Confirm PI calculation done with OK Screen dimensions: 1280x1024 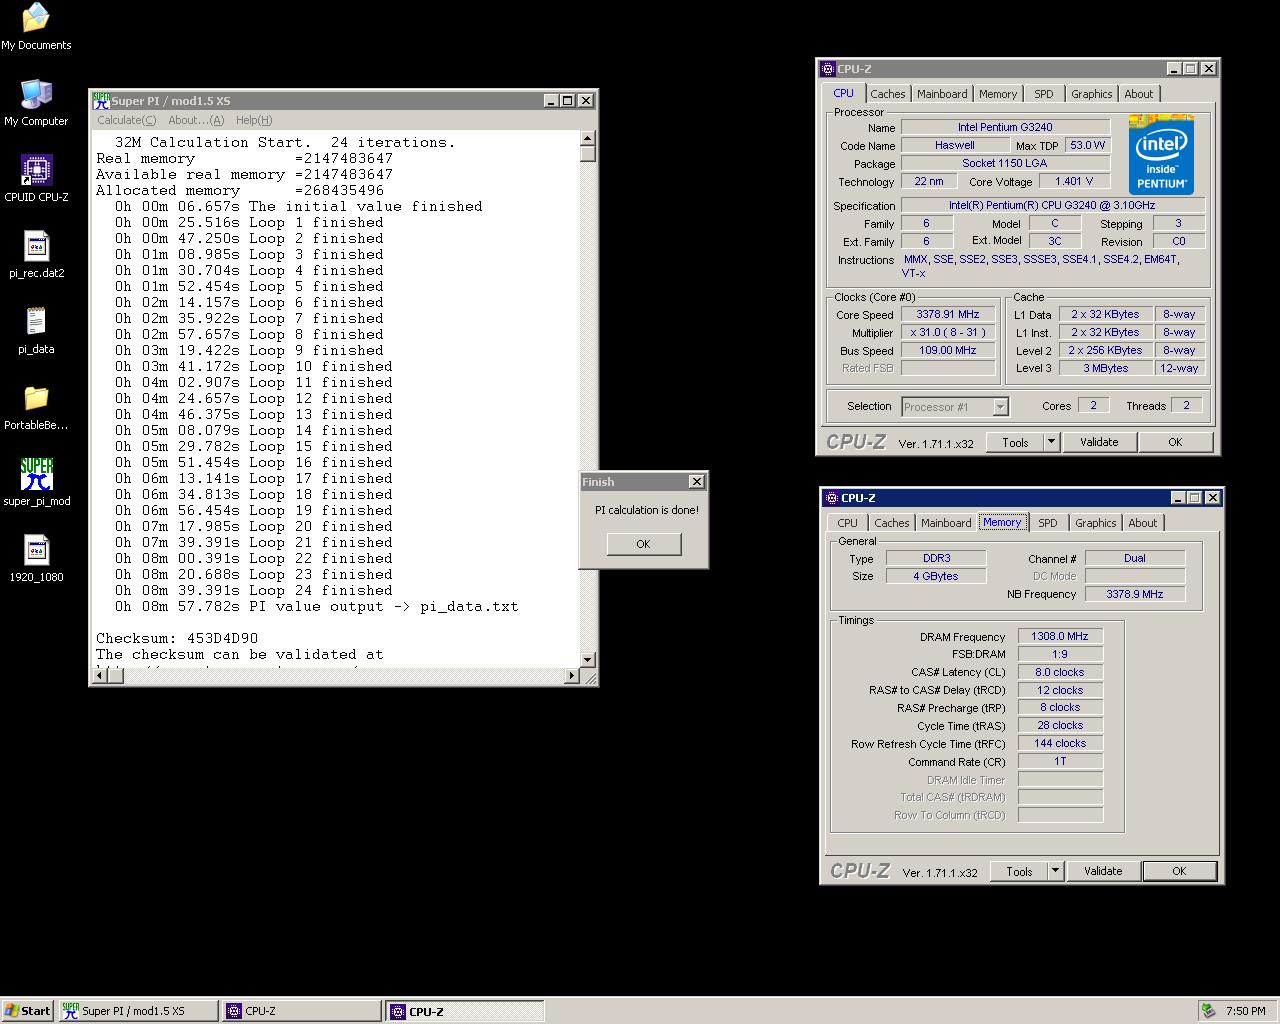643,544
